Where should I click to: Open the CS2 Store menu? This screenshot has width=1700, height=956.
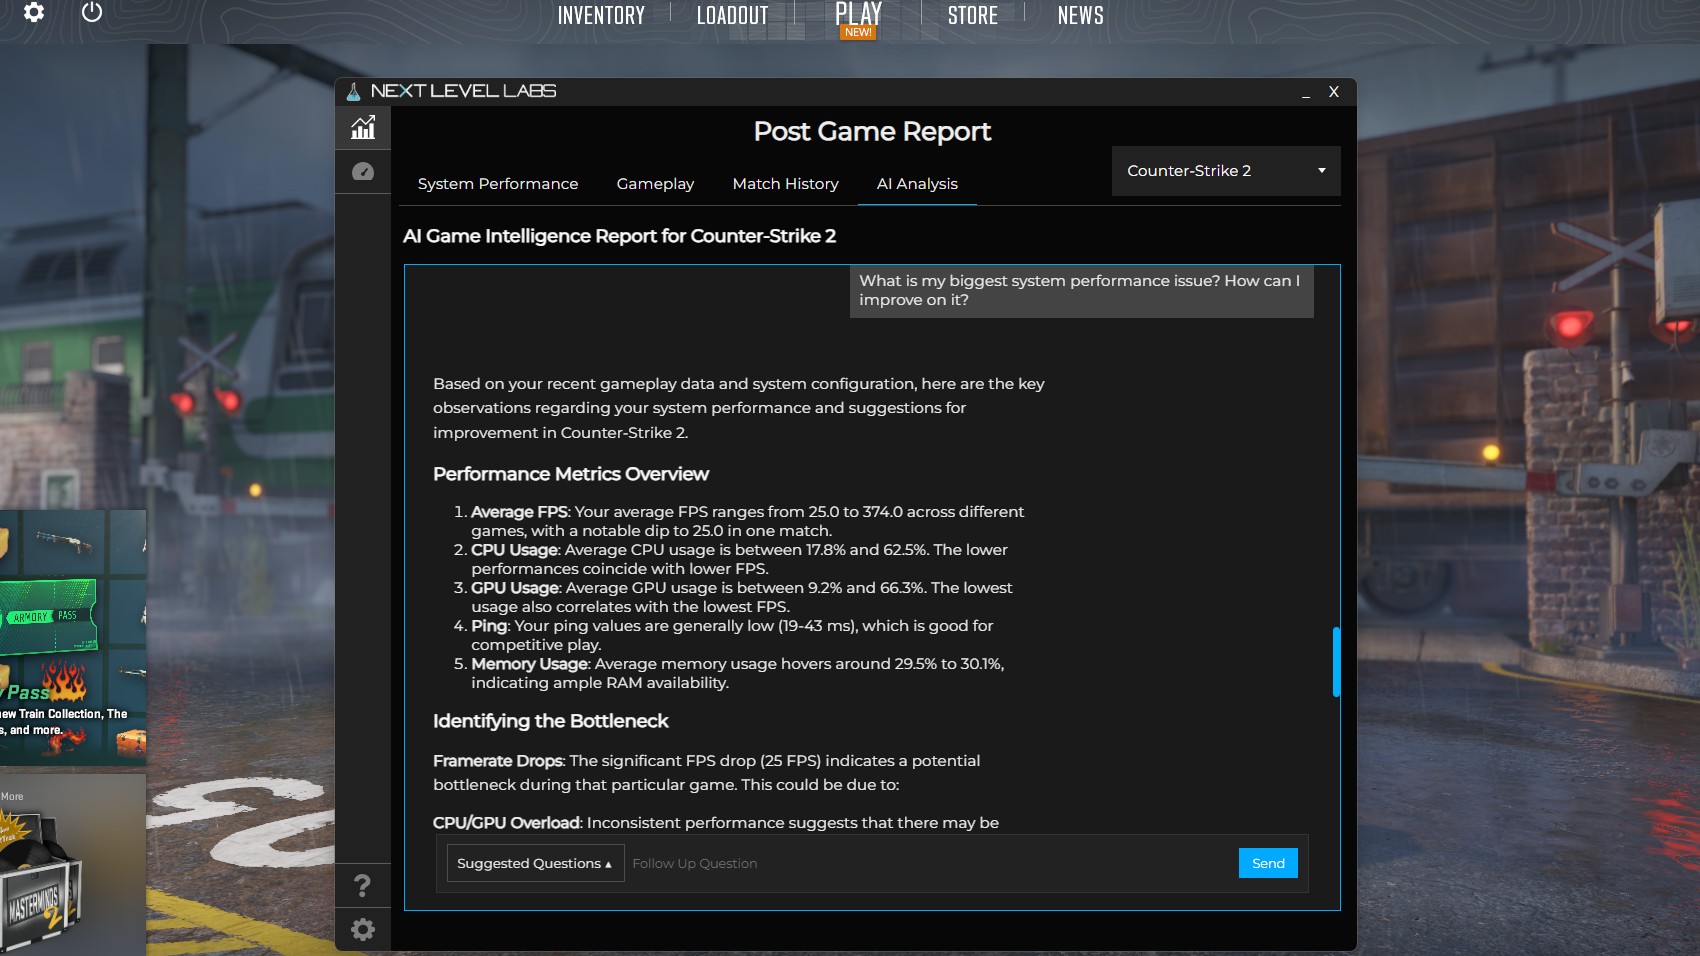coord(973,15)
